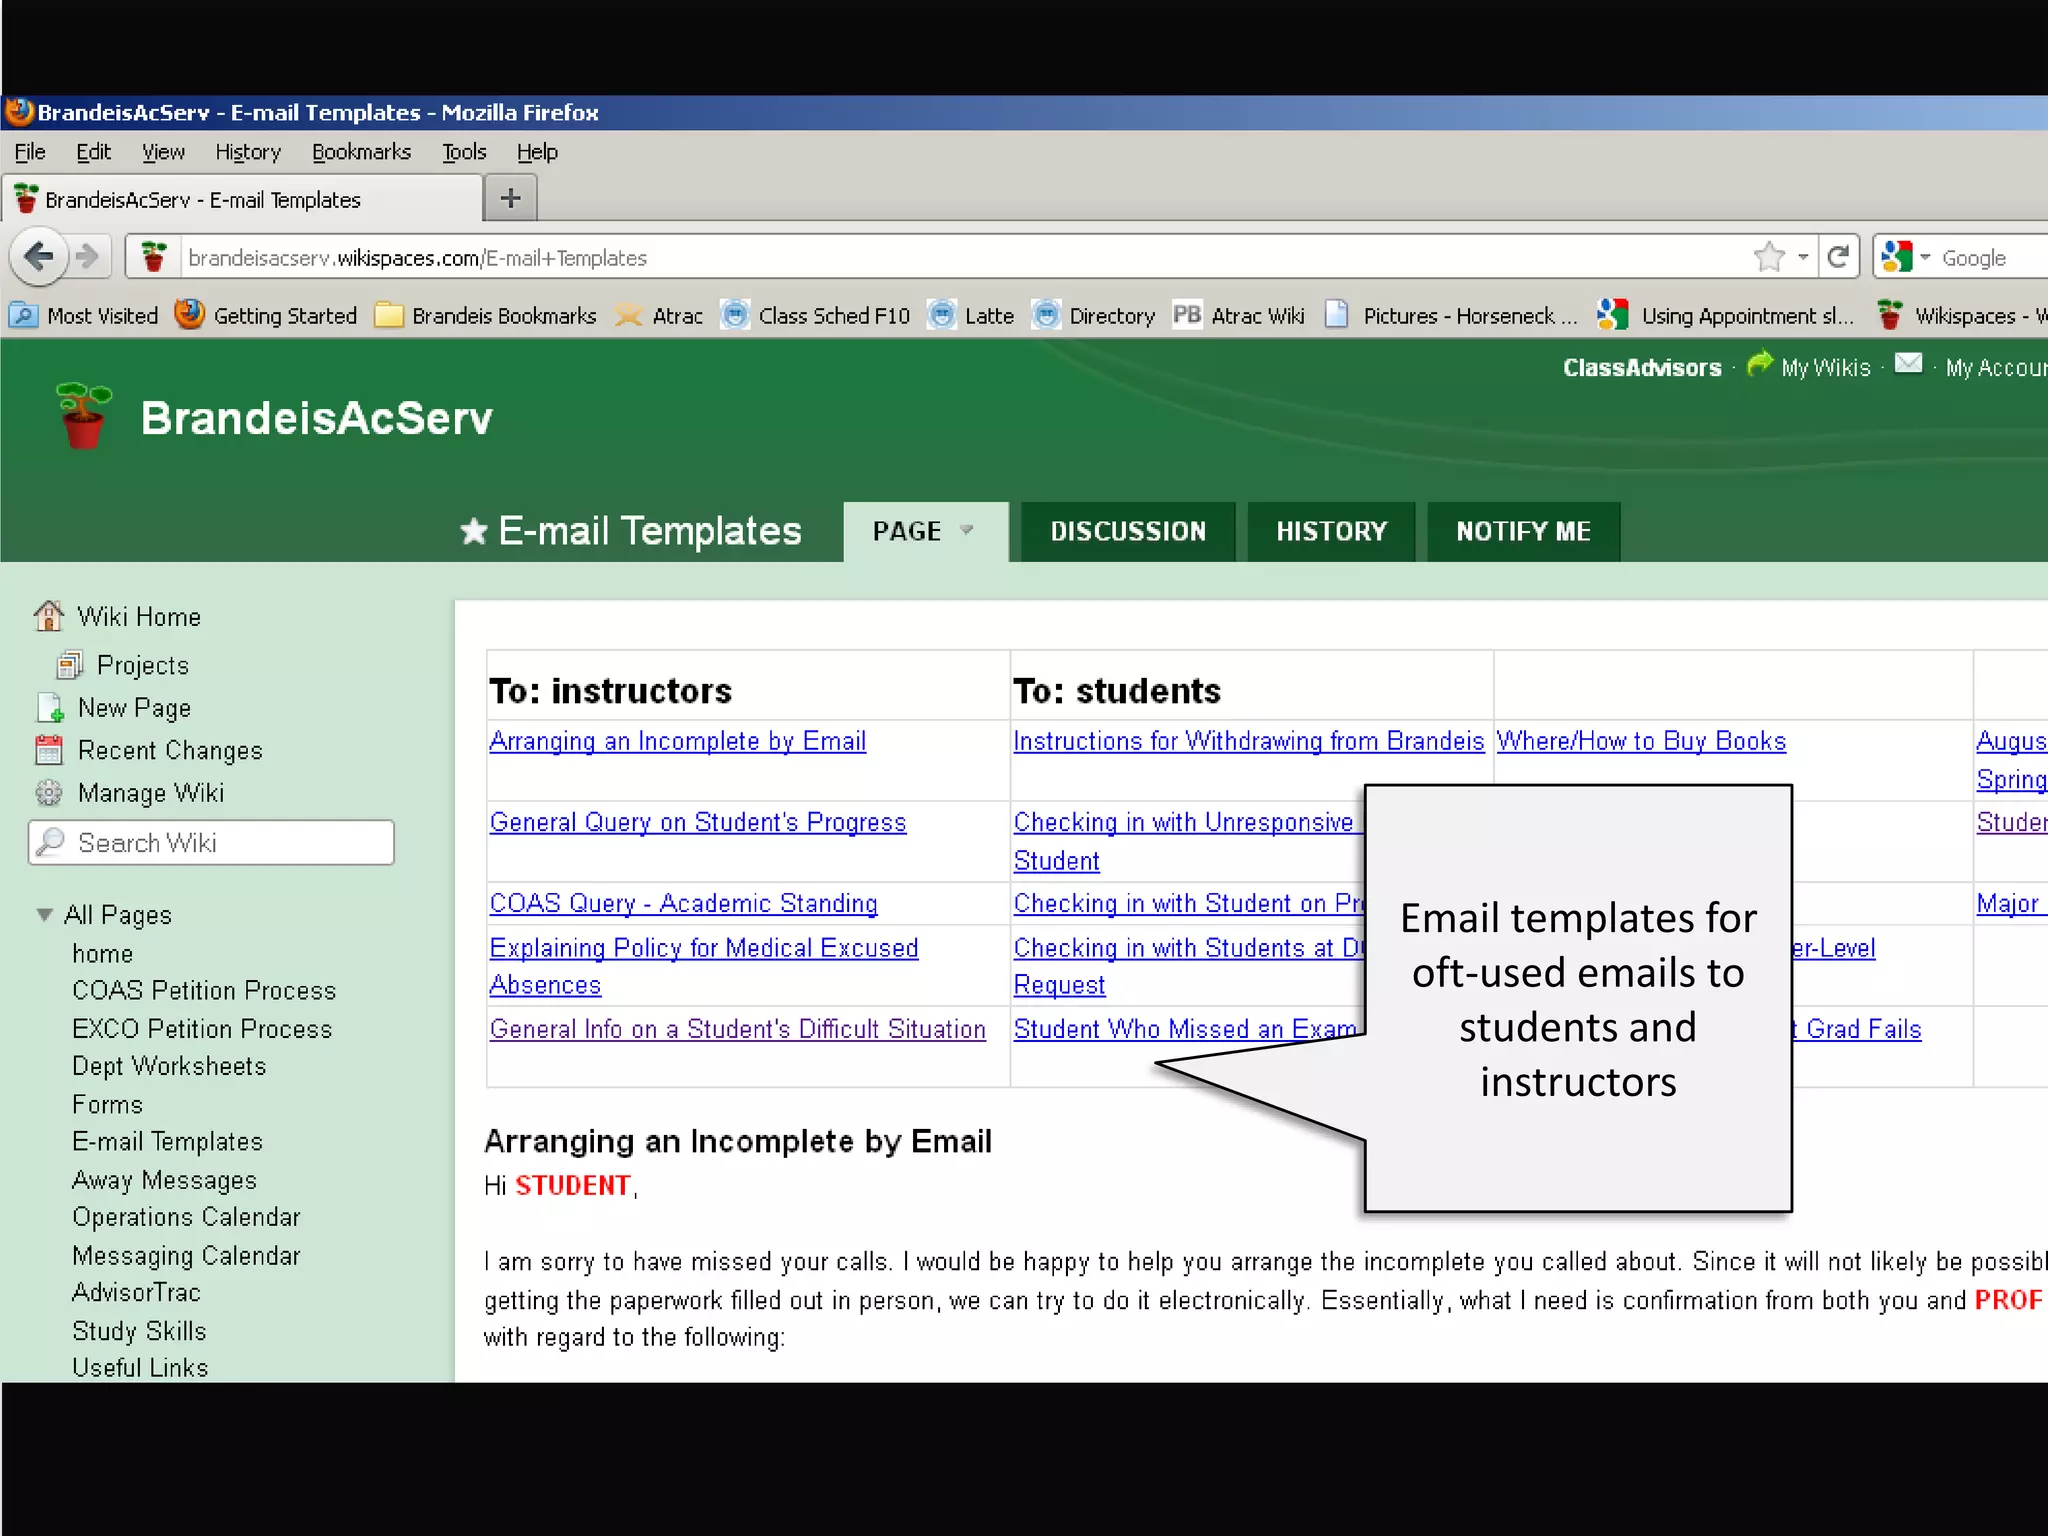
Task: Open Away Messages page
Action: 164,1180
